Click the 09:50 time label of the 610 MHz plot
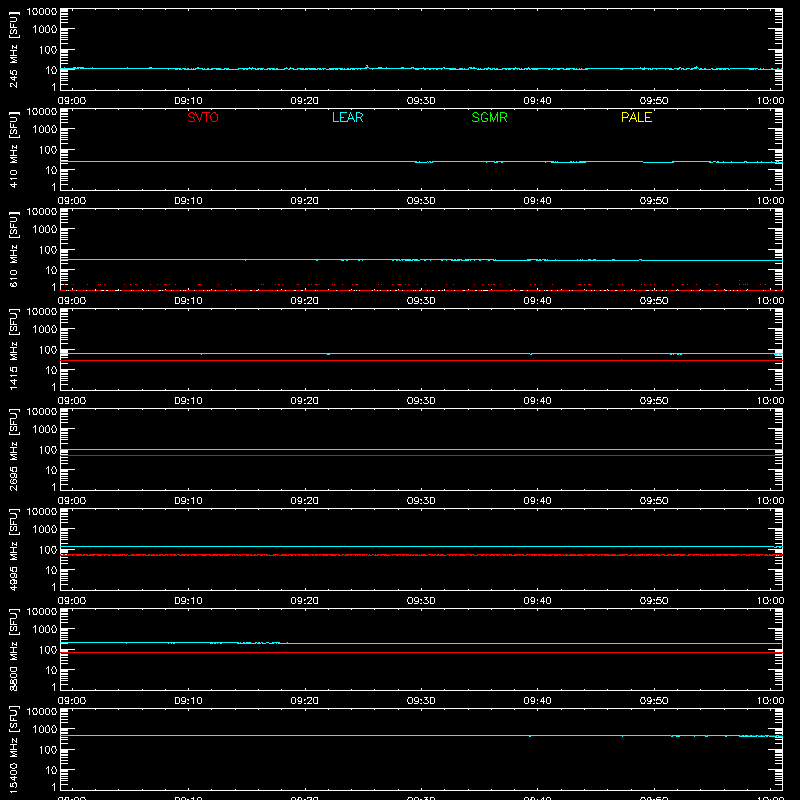 pyautogui.click(x=654, y=301)
